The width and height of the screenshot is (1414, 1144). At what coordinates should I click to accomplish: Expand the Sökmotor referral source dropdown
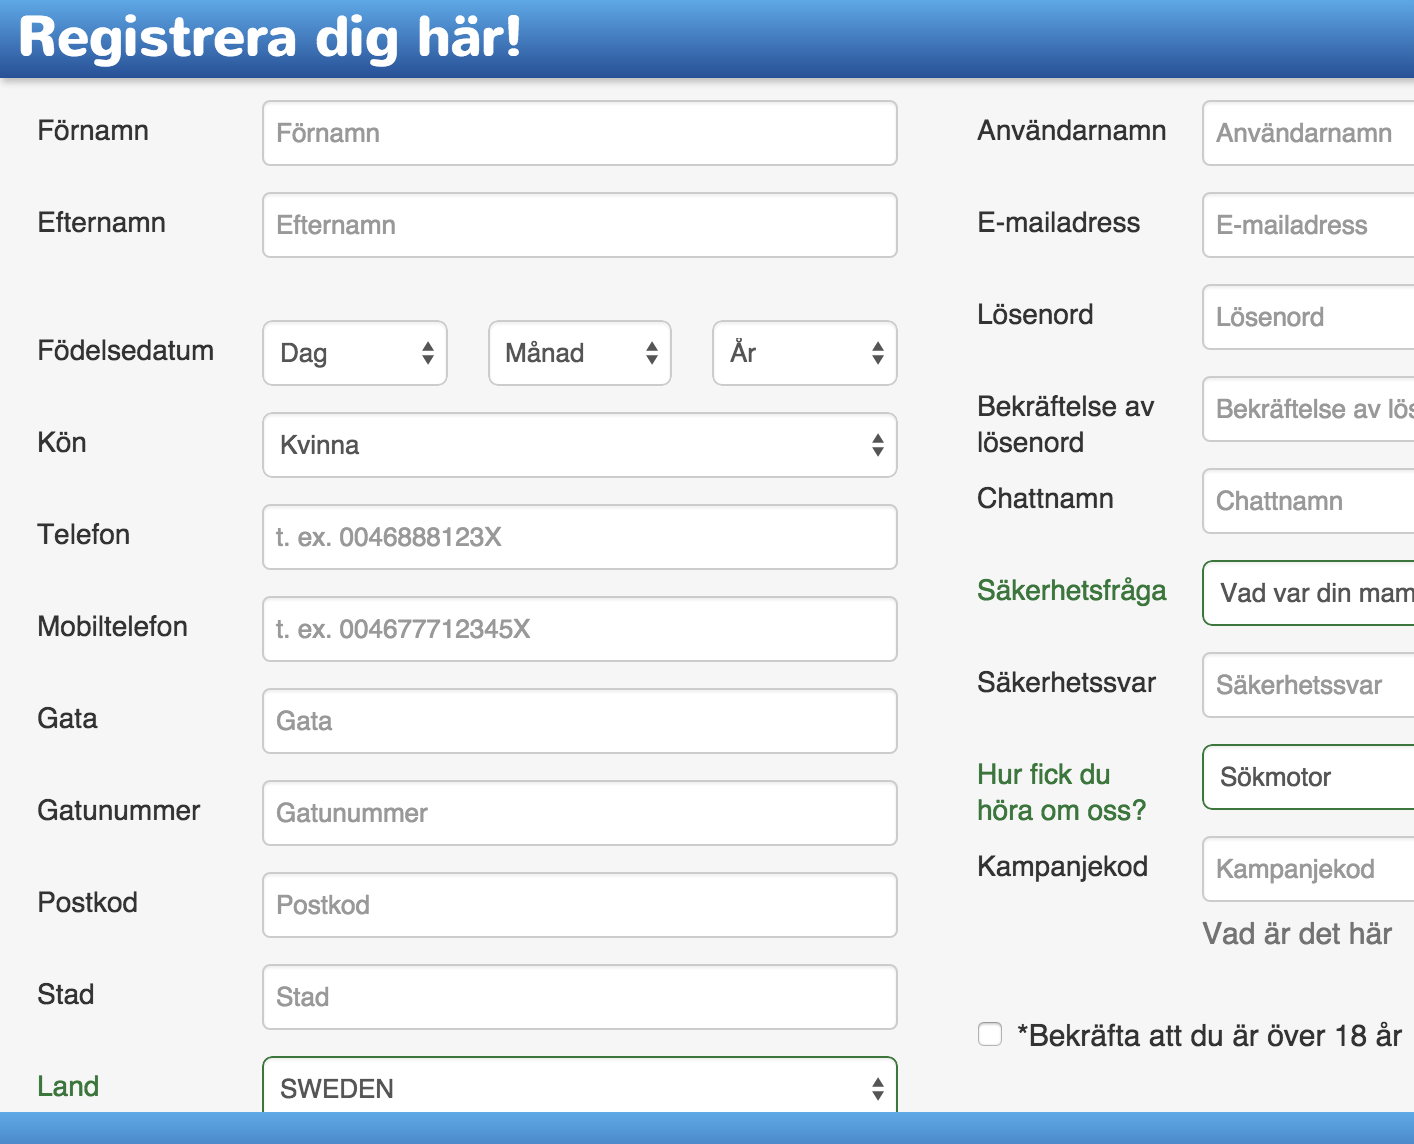[x=1308, y=777]
